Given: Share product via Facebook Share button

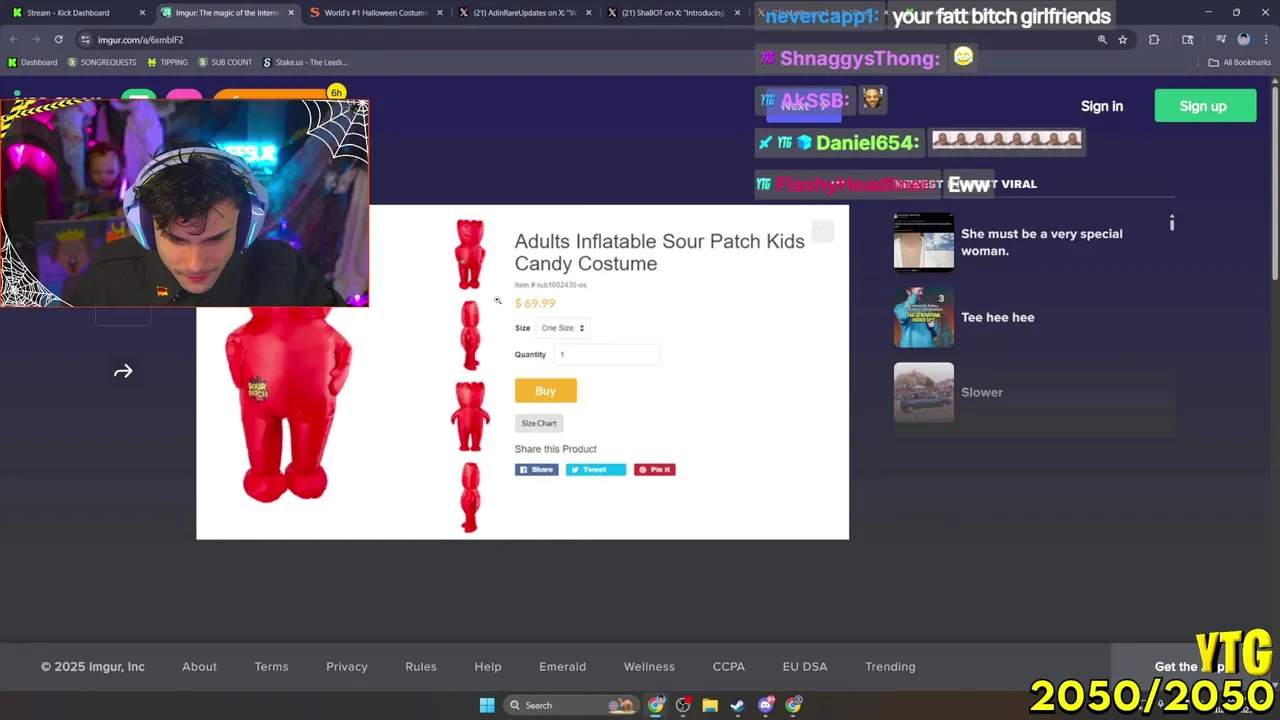Looking at the screenshot, I should (537, 469).
